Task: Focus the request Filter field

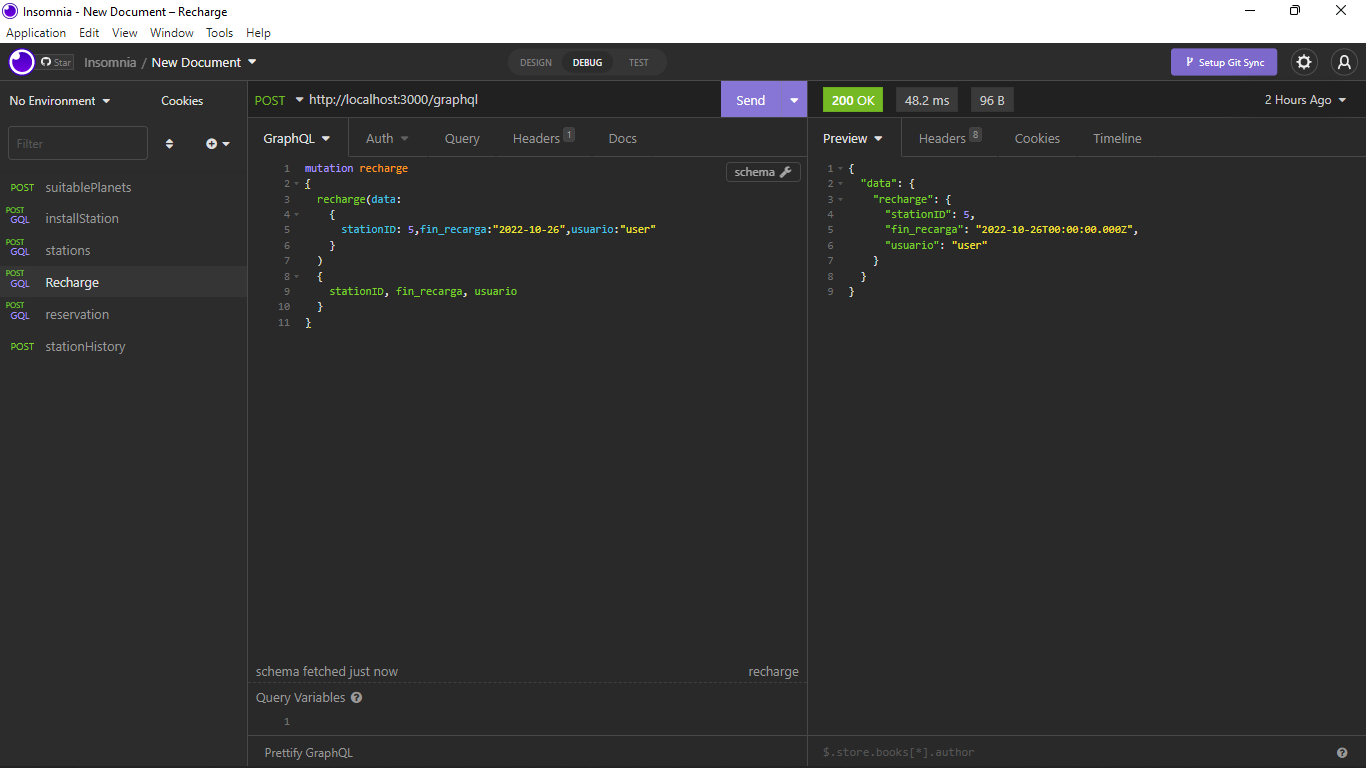Action: pos(78,143)
